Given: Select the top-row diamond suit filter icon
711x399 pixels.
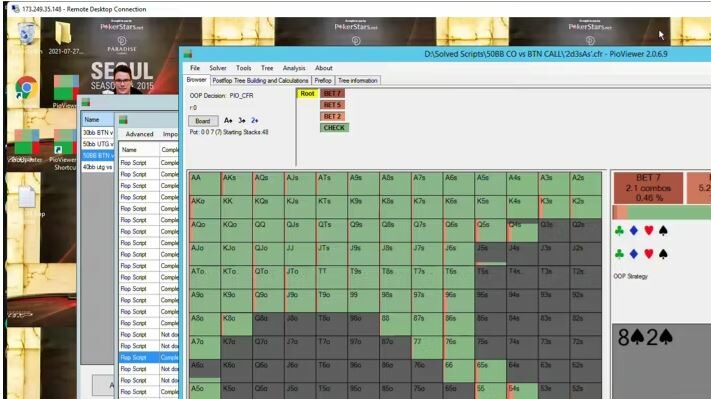Looking at the screenshot, I should tap(634, 231).
